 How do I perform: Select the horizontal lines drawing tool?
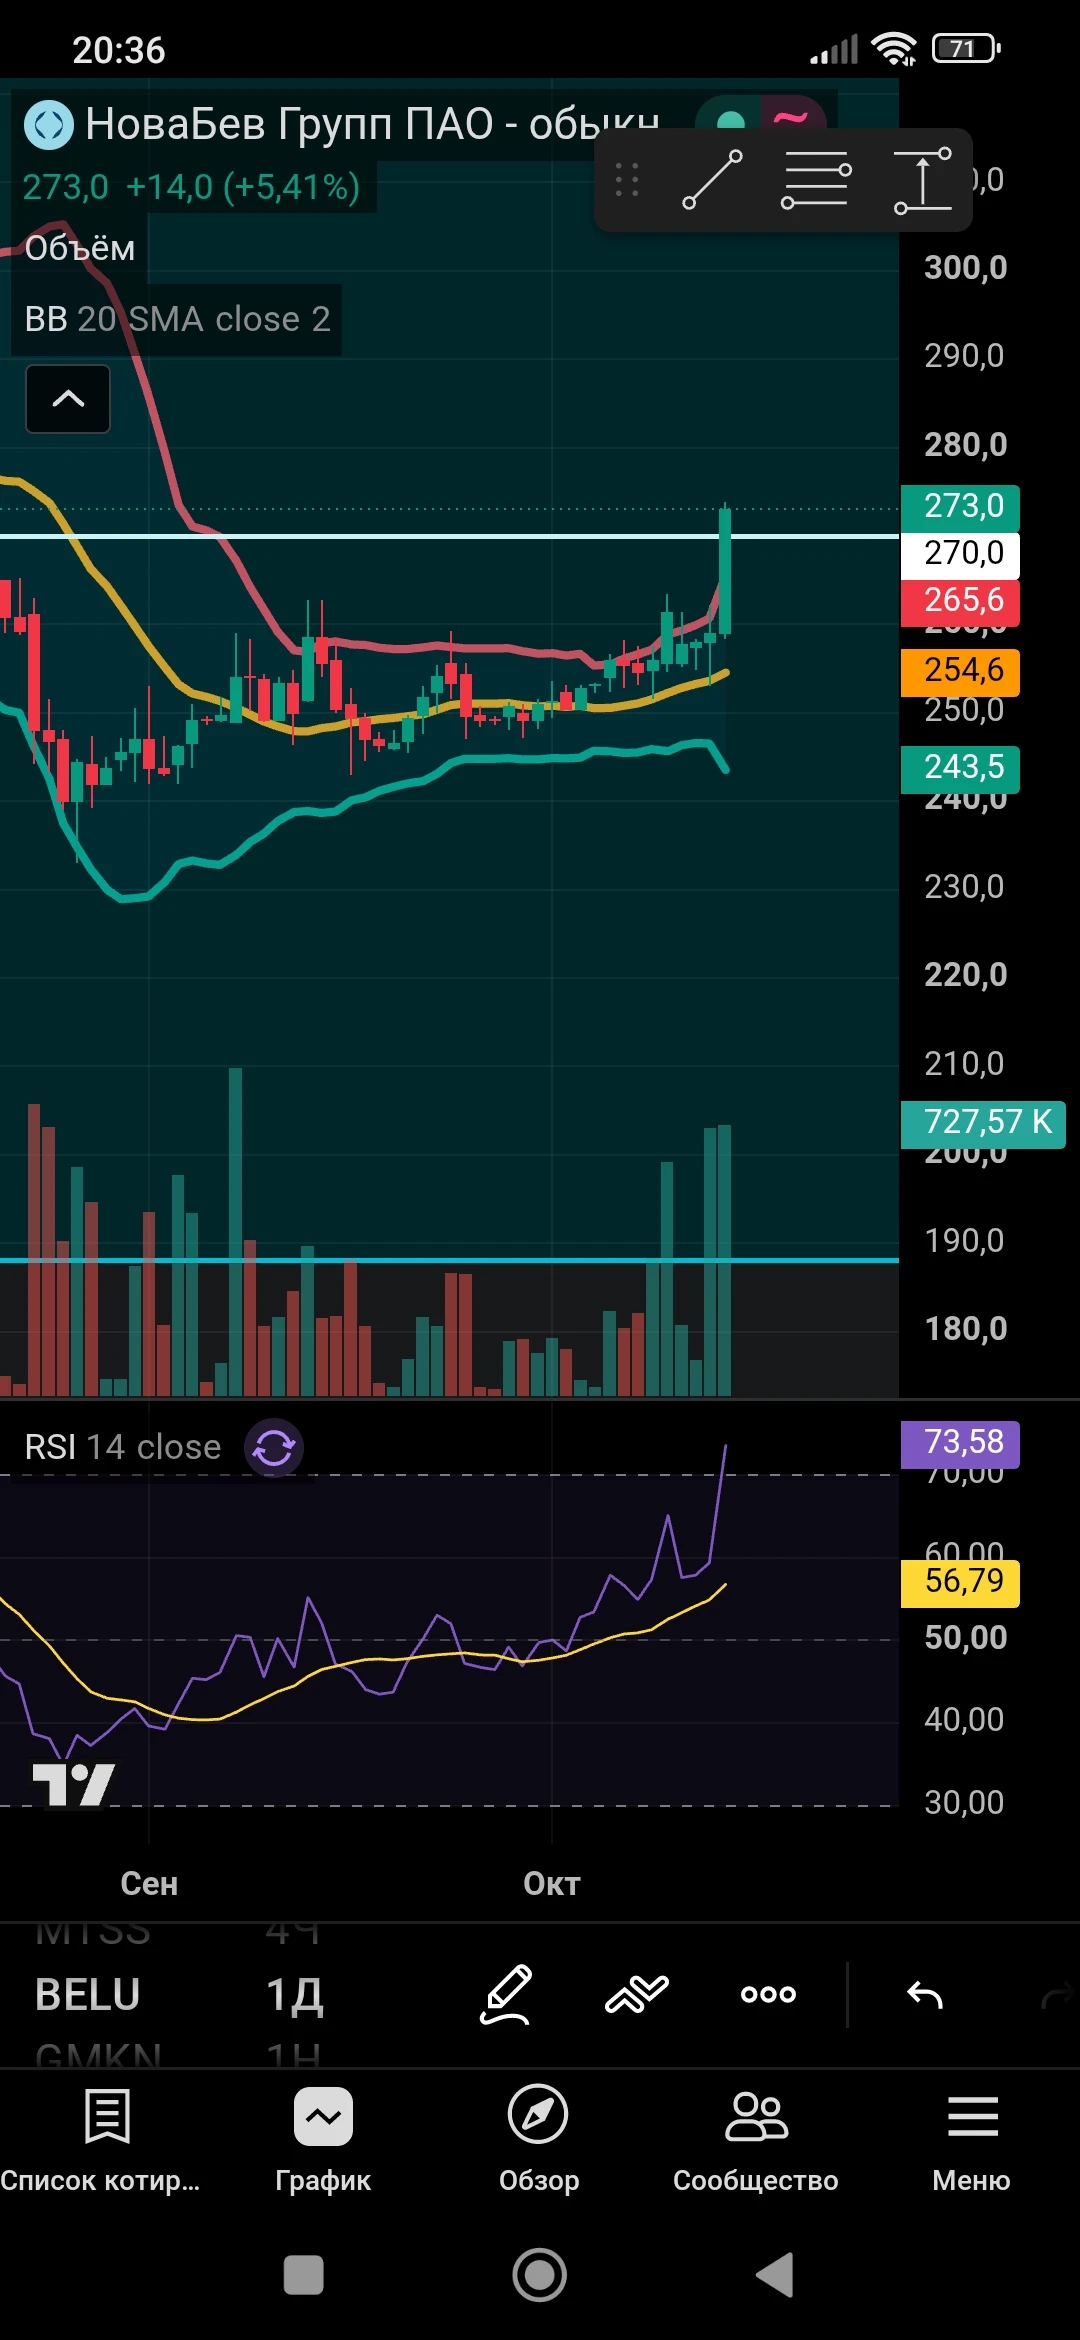(816, 180)
